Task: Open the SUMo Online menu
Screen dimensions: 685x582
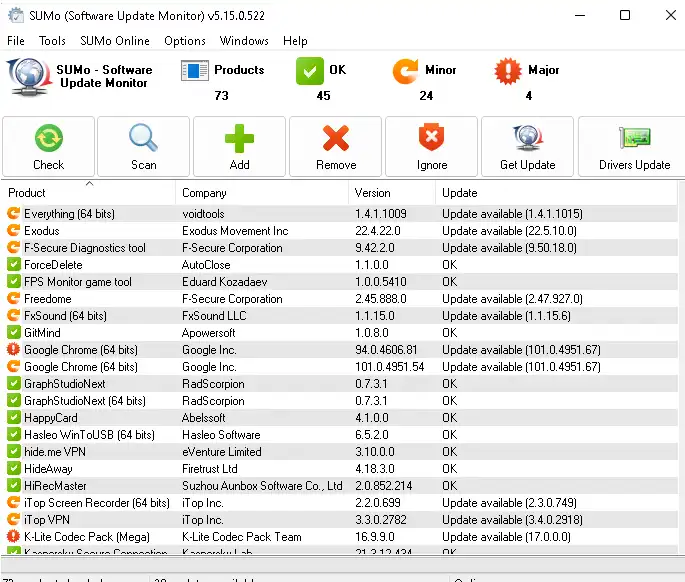Action: (115, 41)
